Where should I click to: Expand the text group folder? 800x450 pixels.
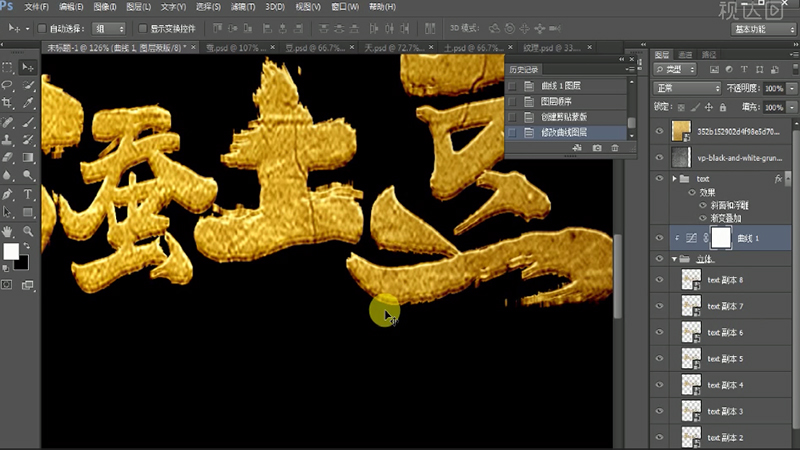[x=674, y=179]
